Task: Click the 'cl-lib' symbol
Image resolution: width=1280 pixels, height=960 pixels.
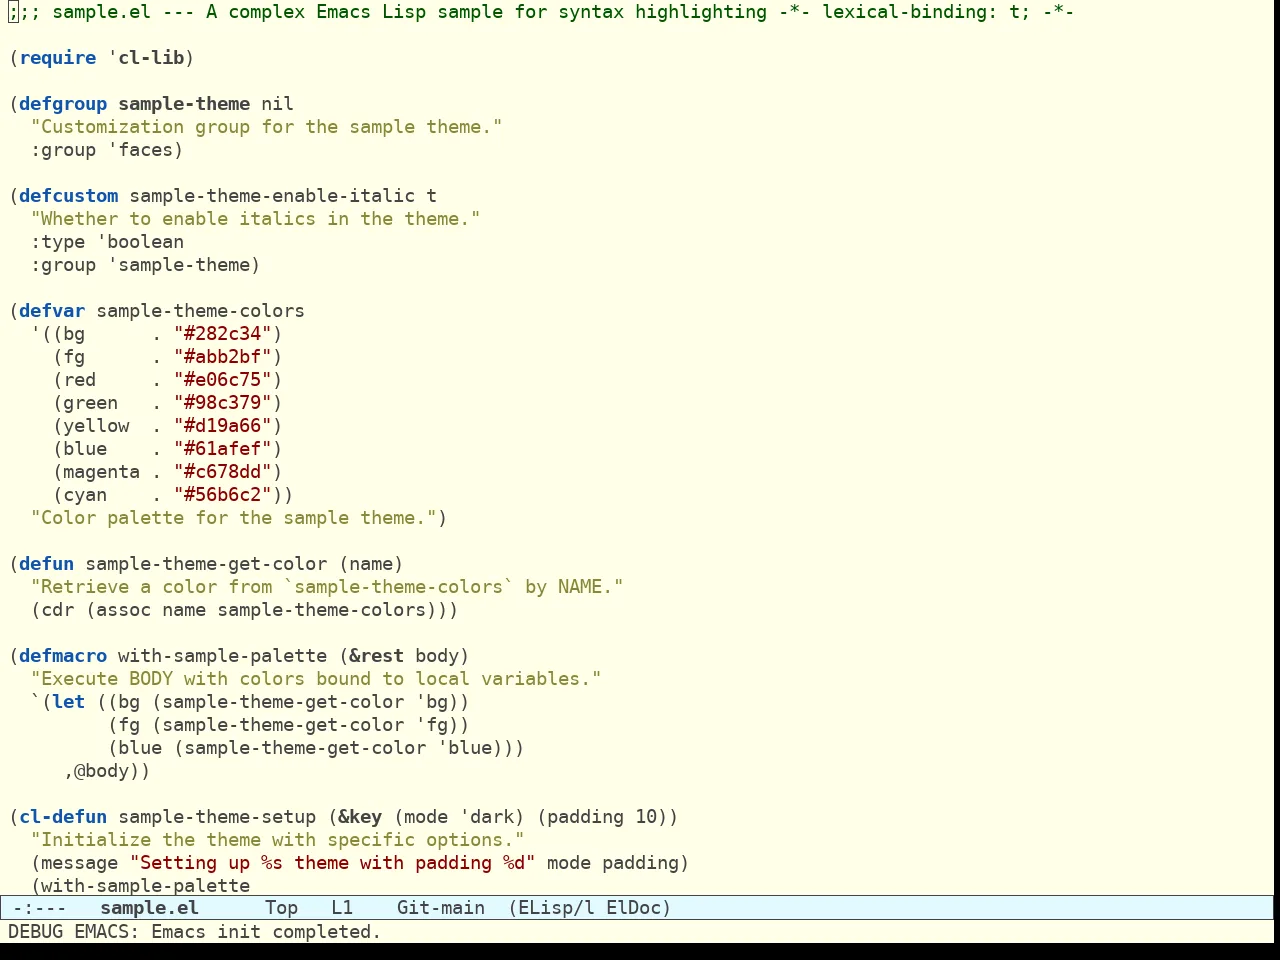Action: [151, 58]
